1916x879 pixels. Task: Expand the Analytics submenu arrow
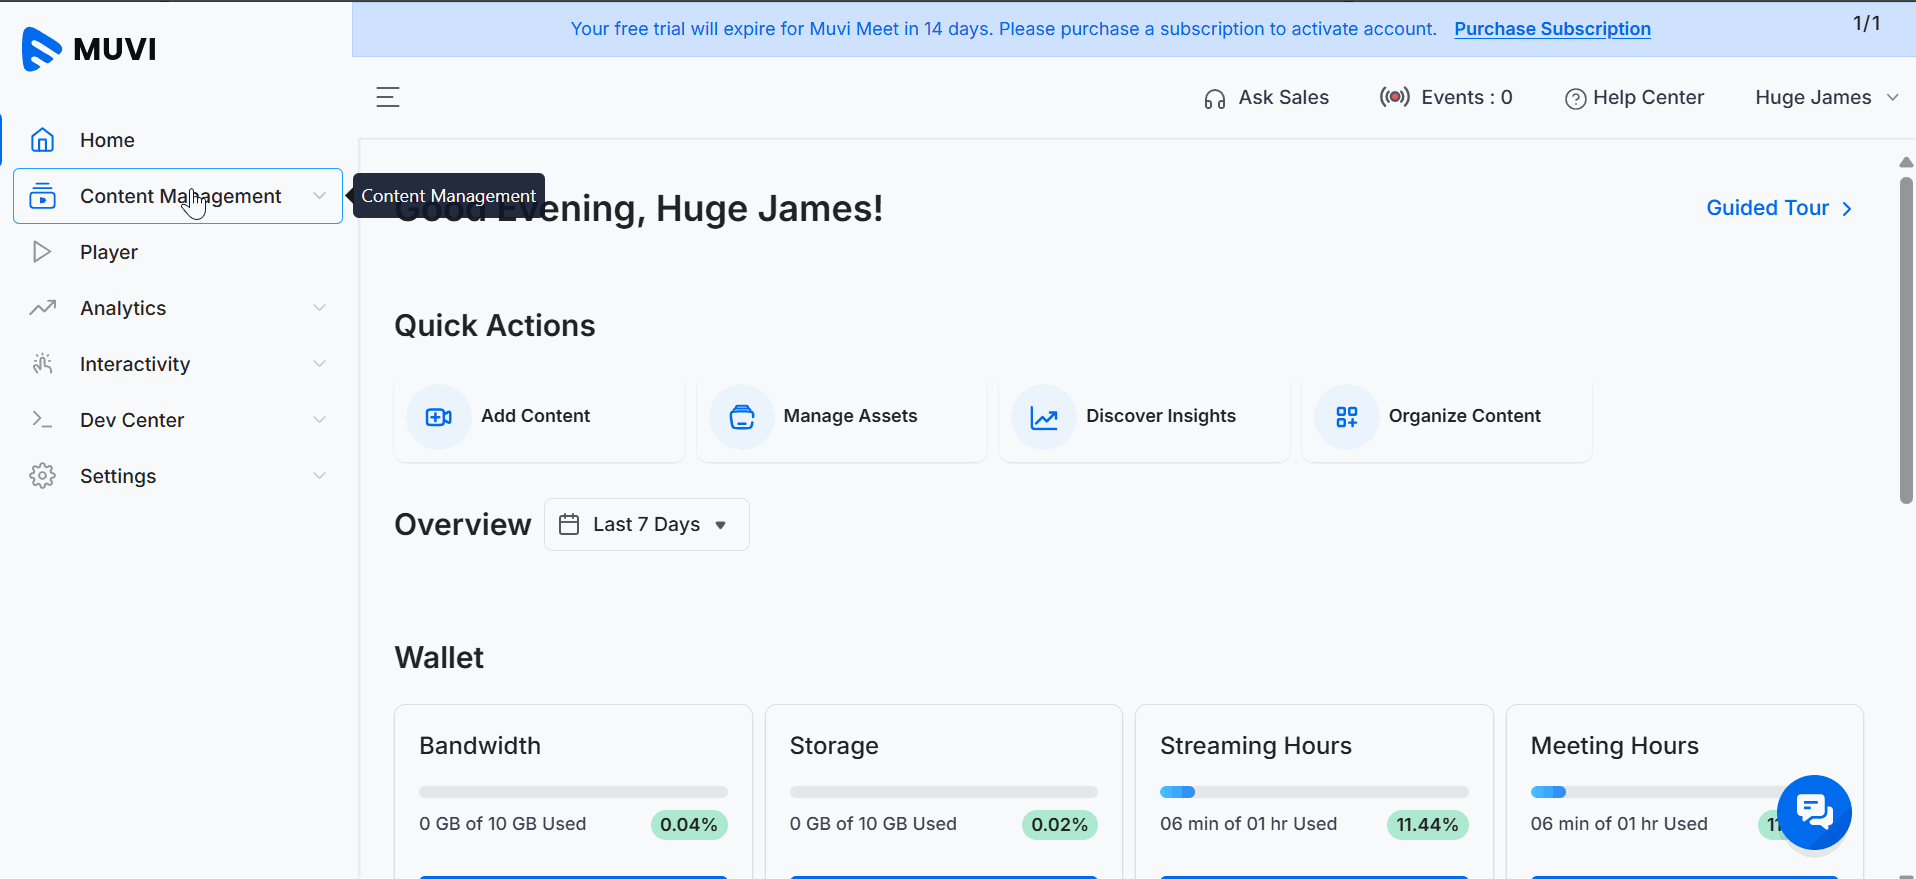[319, 308]
